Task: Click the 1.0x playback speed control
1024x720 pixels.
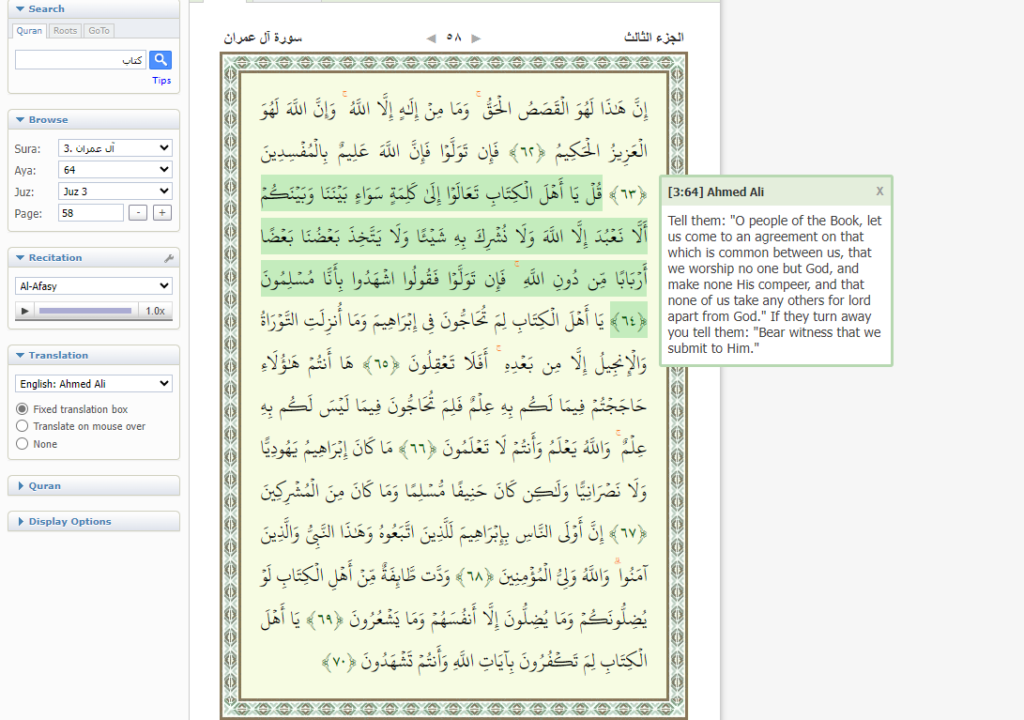Action: point(155,311)
